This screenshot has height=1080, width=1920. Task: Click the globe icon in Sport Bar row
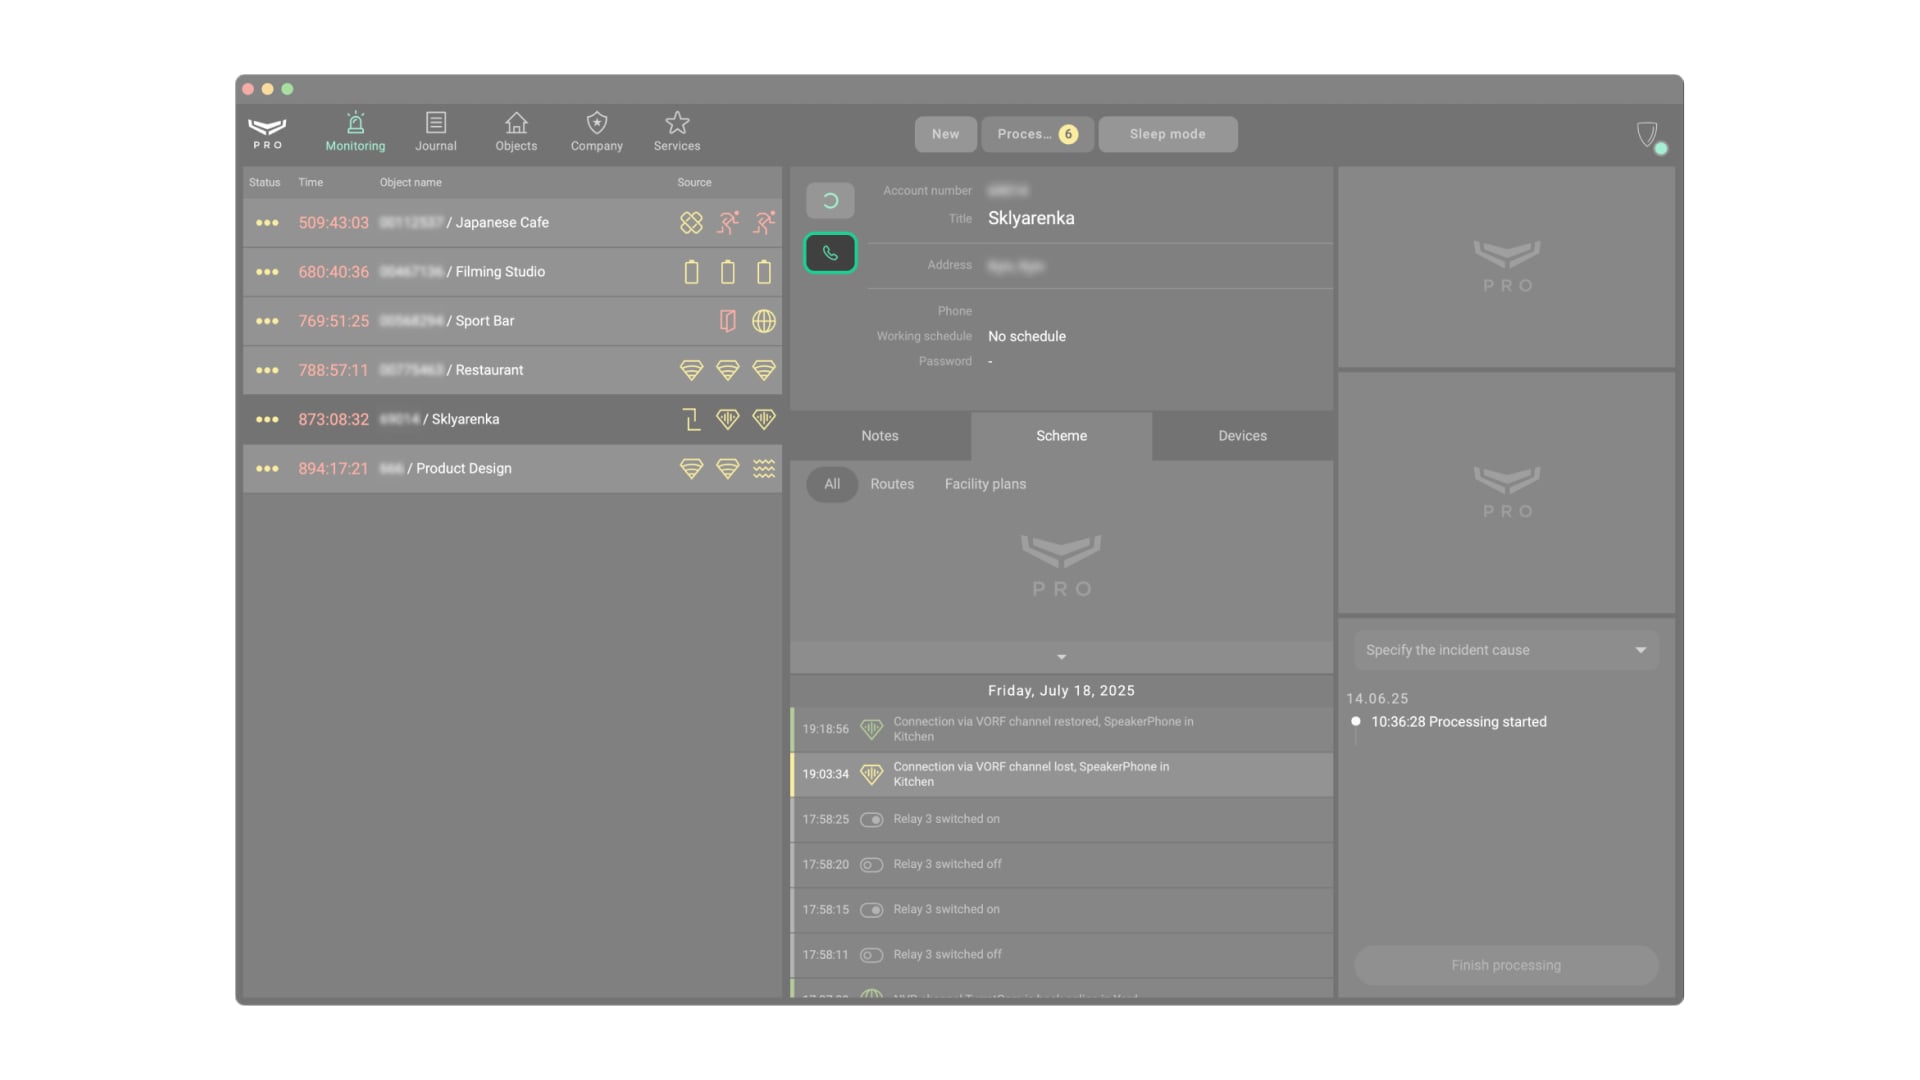click(764, 321)
